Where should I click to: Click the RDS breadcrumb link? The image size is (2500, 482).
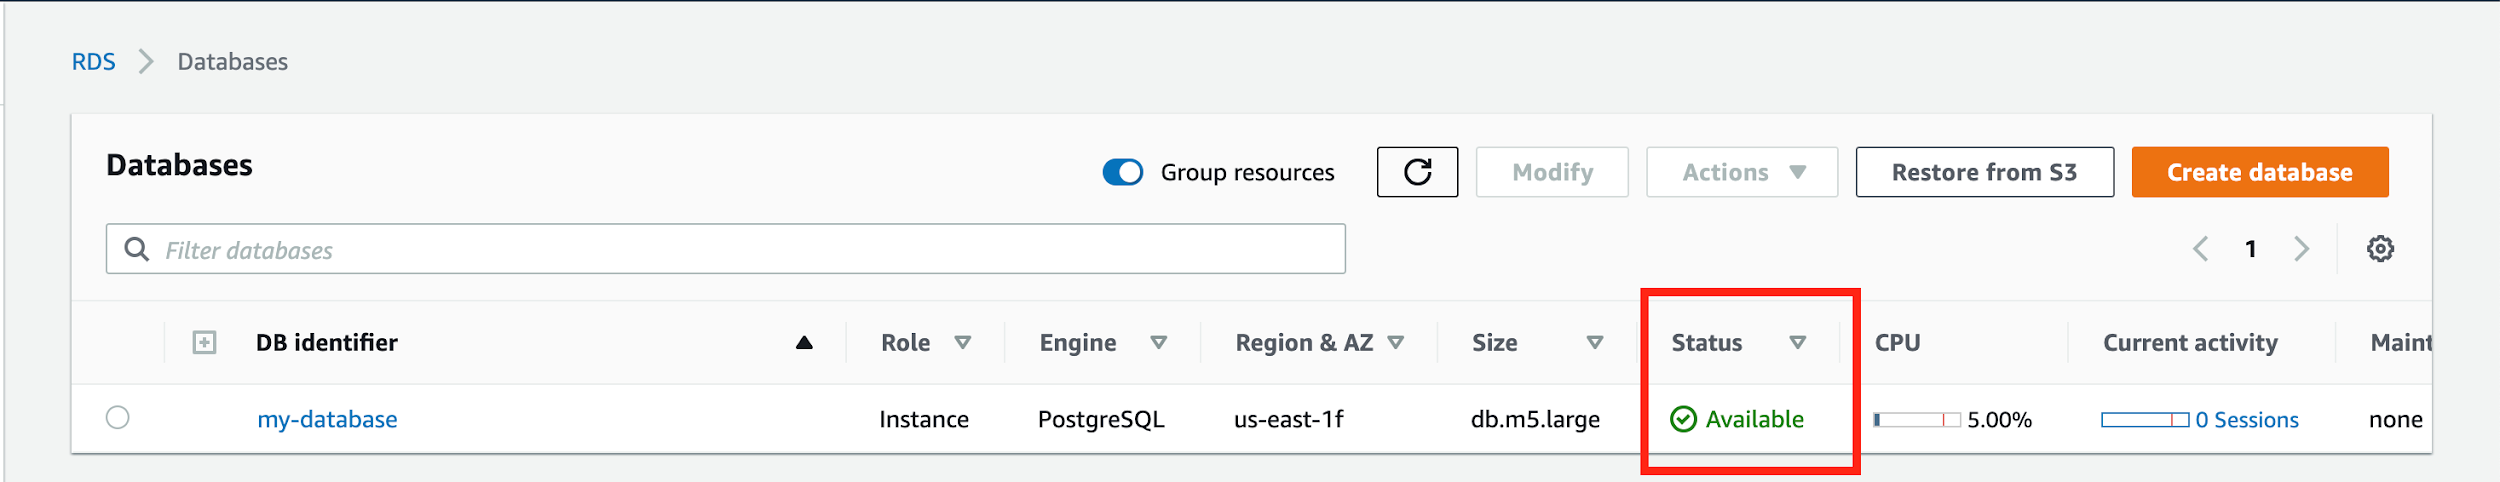[93, 62]
